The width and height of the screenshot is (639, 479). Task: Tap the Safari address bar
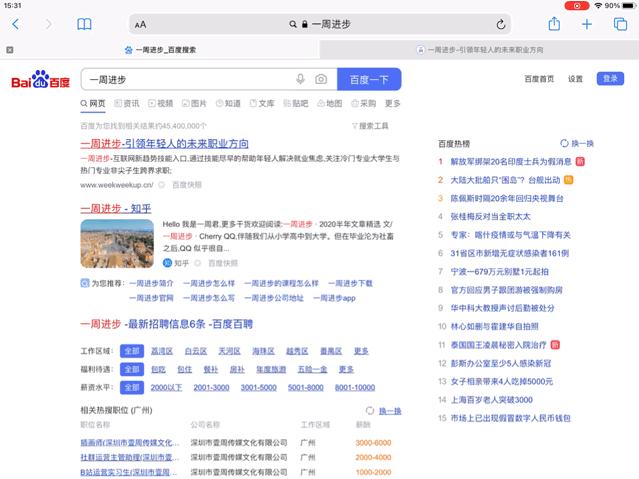[x=320, y=24]
